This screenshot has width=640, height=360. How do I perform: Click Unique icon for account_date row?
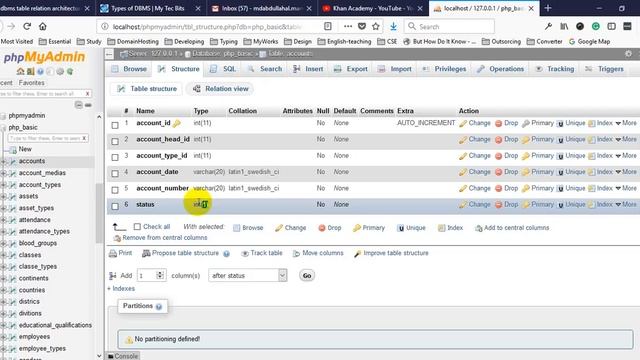click(560, 173)
